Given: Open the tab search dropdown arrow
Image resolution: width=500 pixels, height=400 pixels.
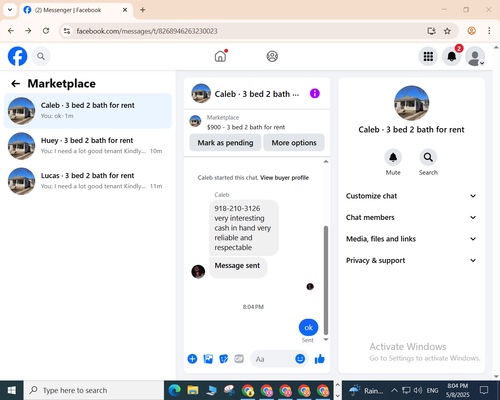Looking at the screenshot, I should click(x=10, y=10).
